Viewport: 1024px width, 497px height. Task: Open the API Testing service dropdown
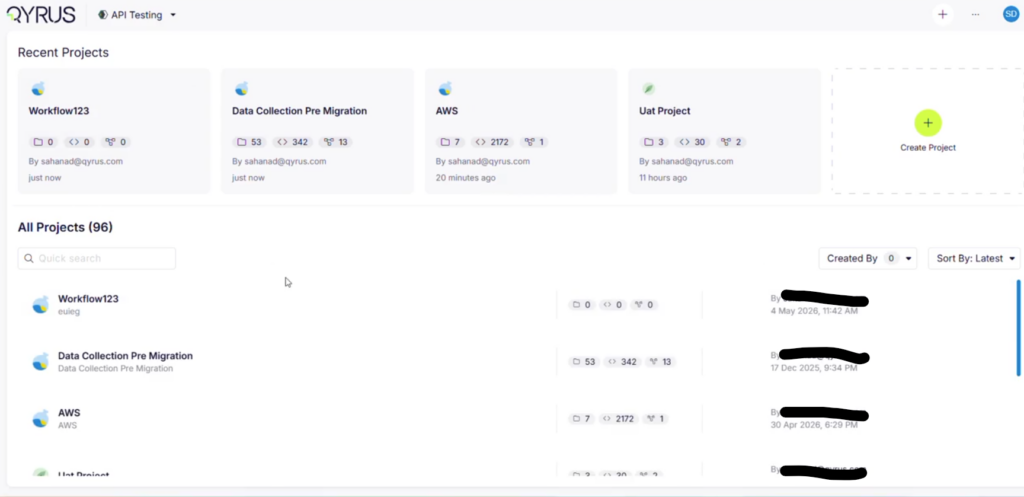(137, 15)
